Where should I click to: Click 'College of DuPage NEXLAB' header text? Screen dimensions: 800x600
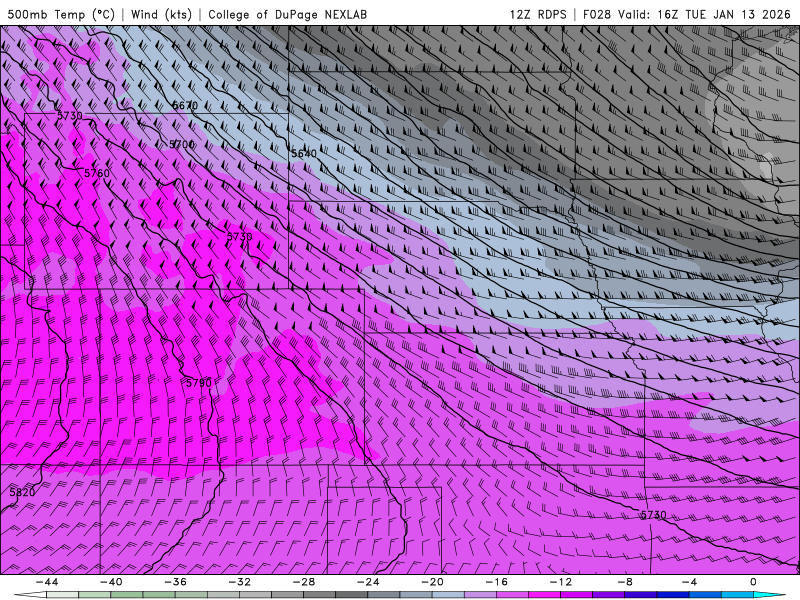coord(287,14)
